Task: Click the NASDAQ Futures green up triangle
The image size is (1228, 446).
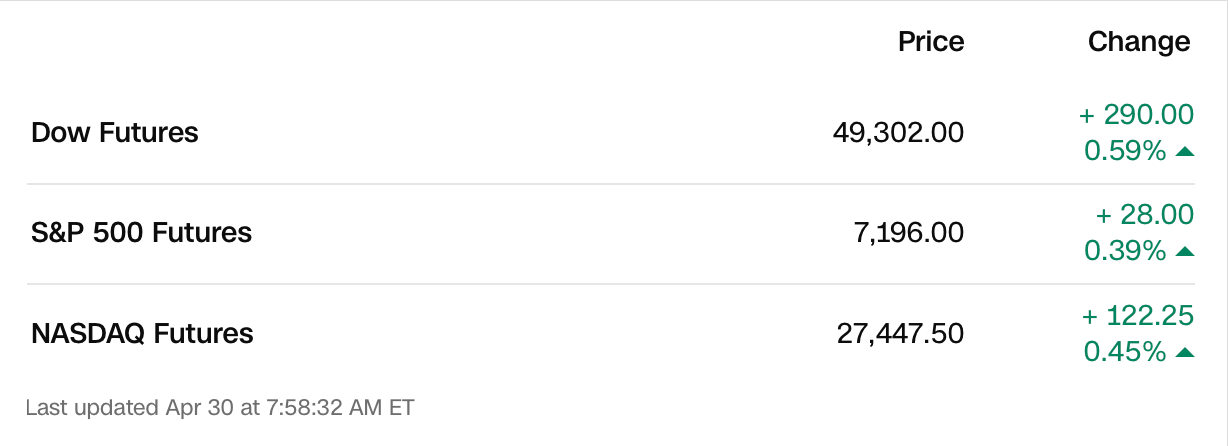Action: 1185,352
